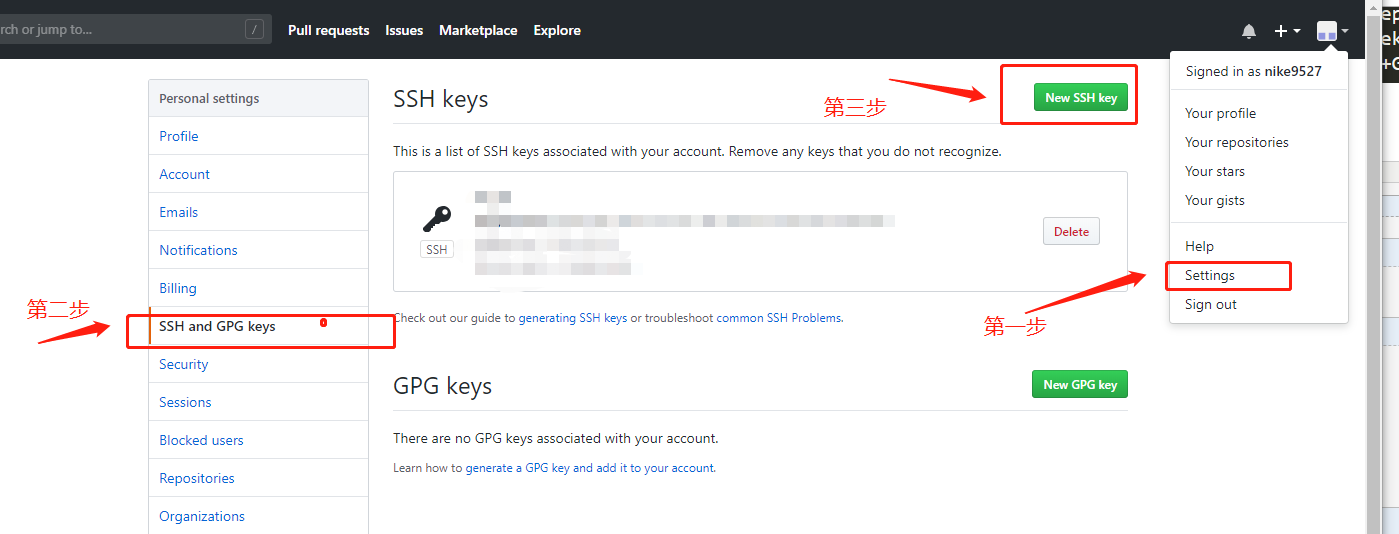Click the New GPG key button
Viewport: 1399px width, 534px height.
coord(1080,384)
